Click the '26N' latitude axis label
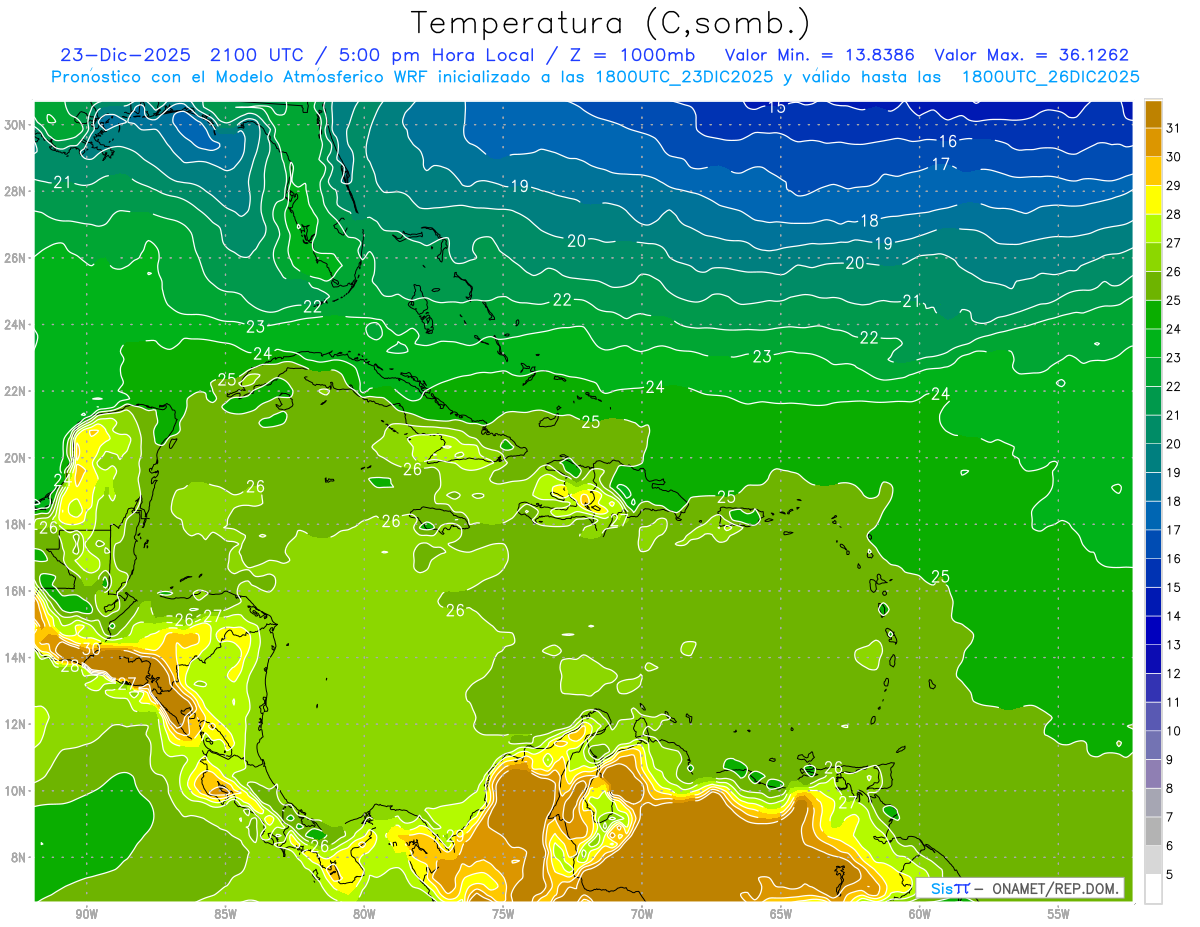The width and height of the screenshot is (1200, 927). [x=17, y=257]
